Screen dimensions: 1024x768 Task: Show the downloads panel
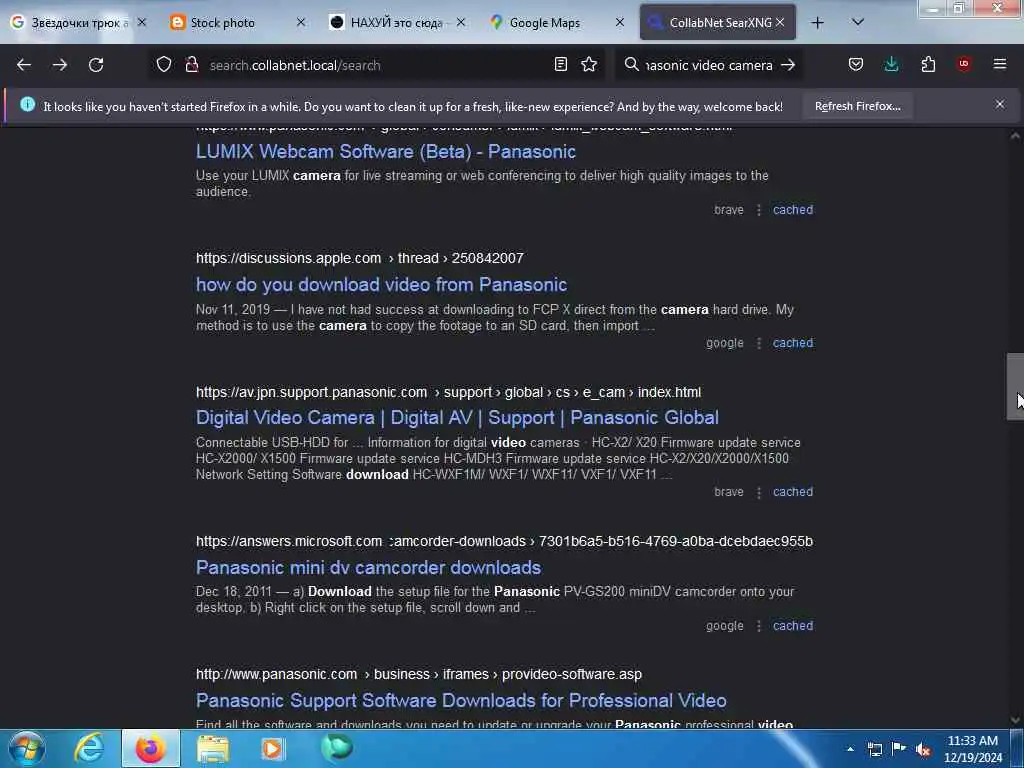point(891,65)
